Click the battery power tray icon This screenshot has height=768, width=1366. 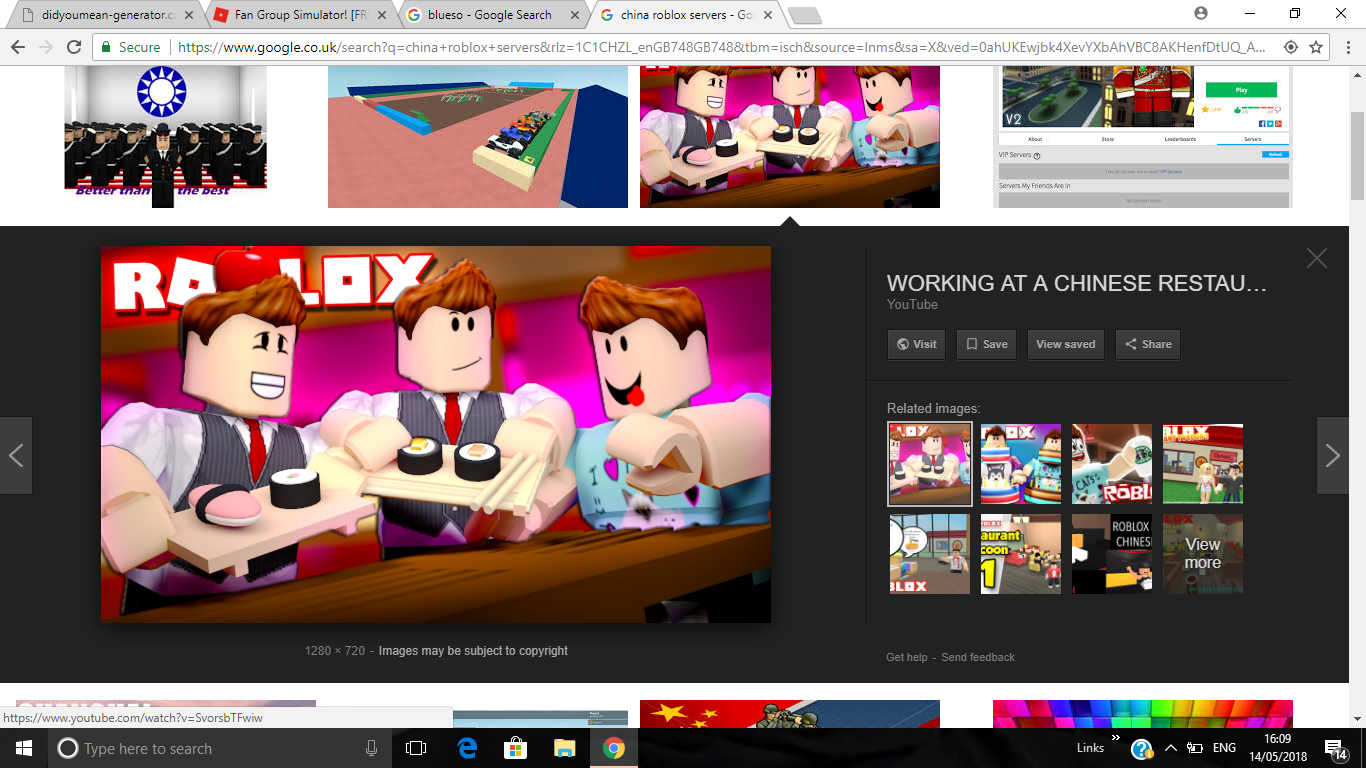(x=1194, y=748)
